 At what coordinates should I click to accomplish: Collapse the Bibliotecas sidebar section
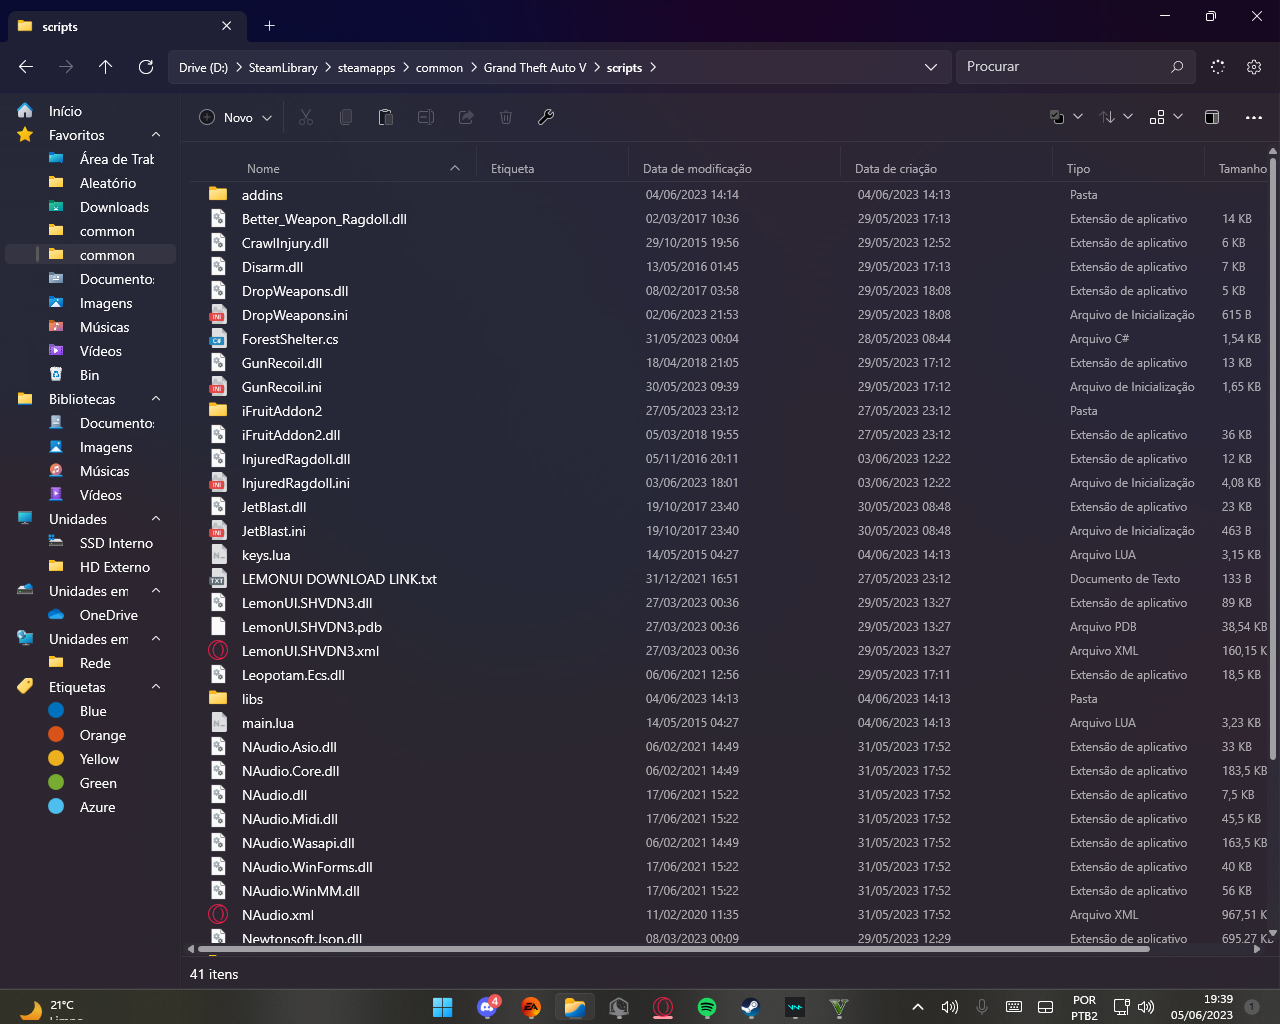[156, 399]
